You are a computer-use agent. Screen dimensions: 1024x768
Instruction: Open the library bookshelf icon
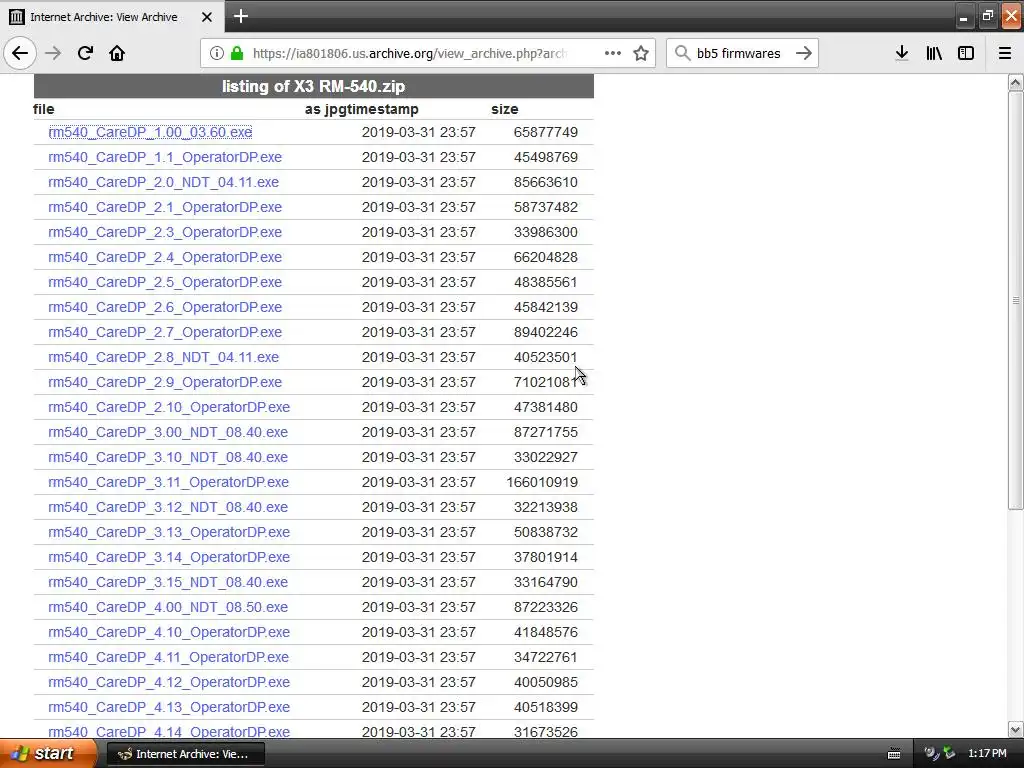934,53
